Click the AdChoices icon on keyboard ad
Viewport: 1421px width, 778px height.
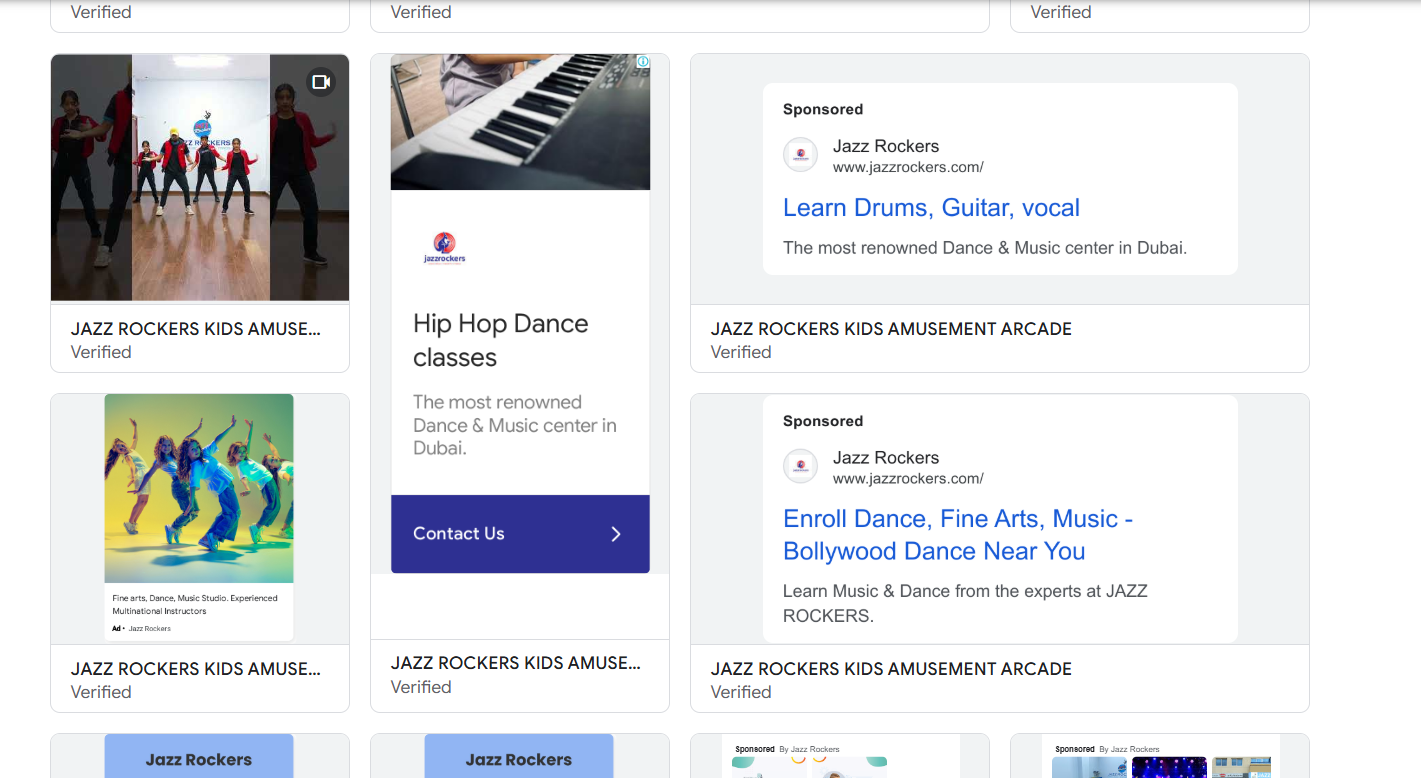click(643, 62)
